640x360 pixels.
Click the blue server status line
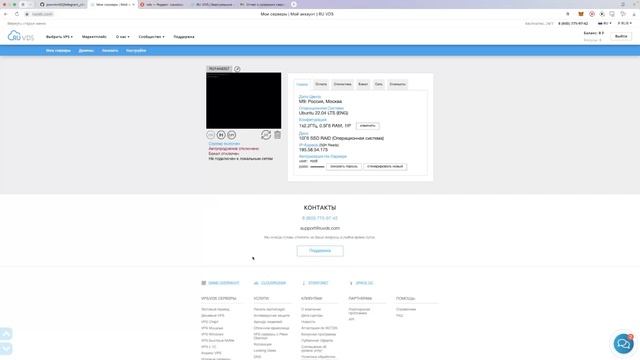224,144
